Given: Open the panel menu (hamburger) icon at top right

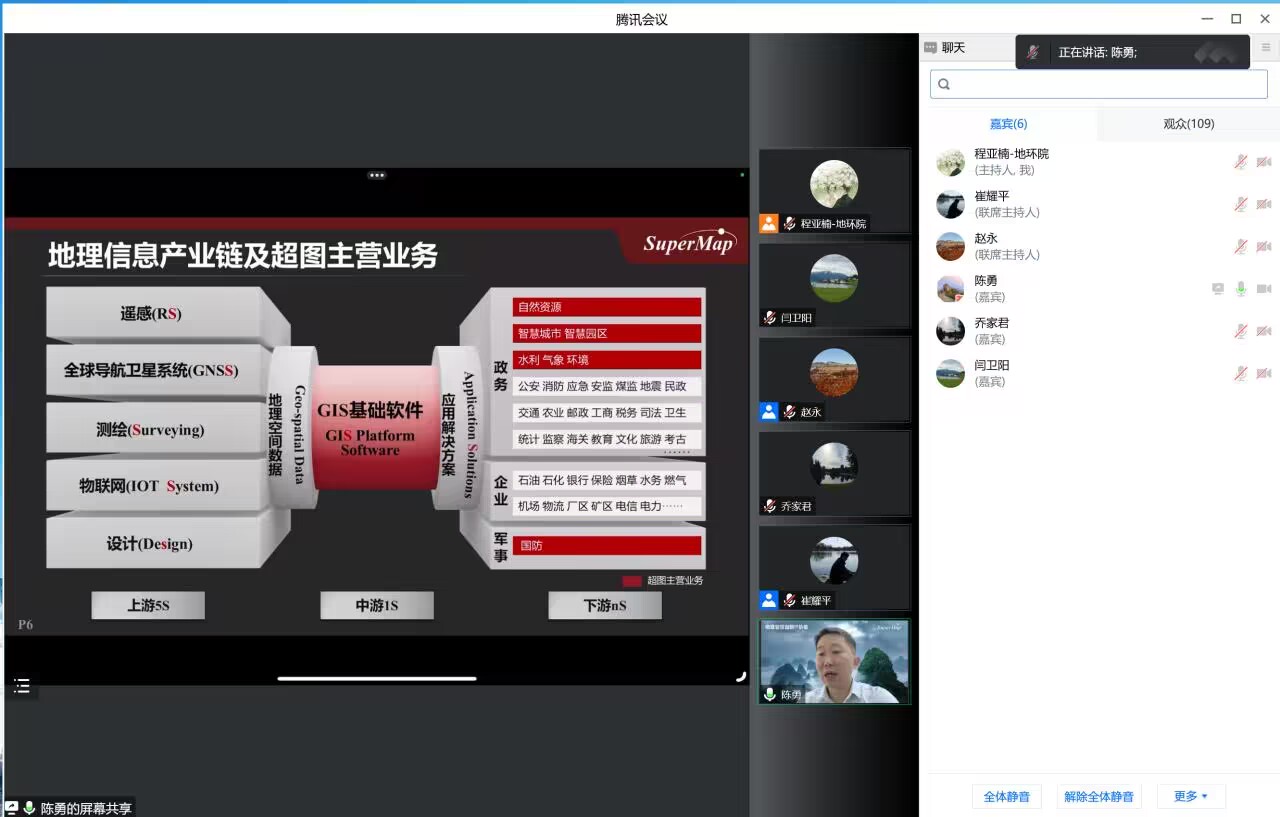Looking at the screenshot, I should (x=1265, y=48).
